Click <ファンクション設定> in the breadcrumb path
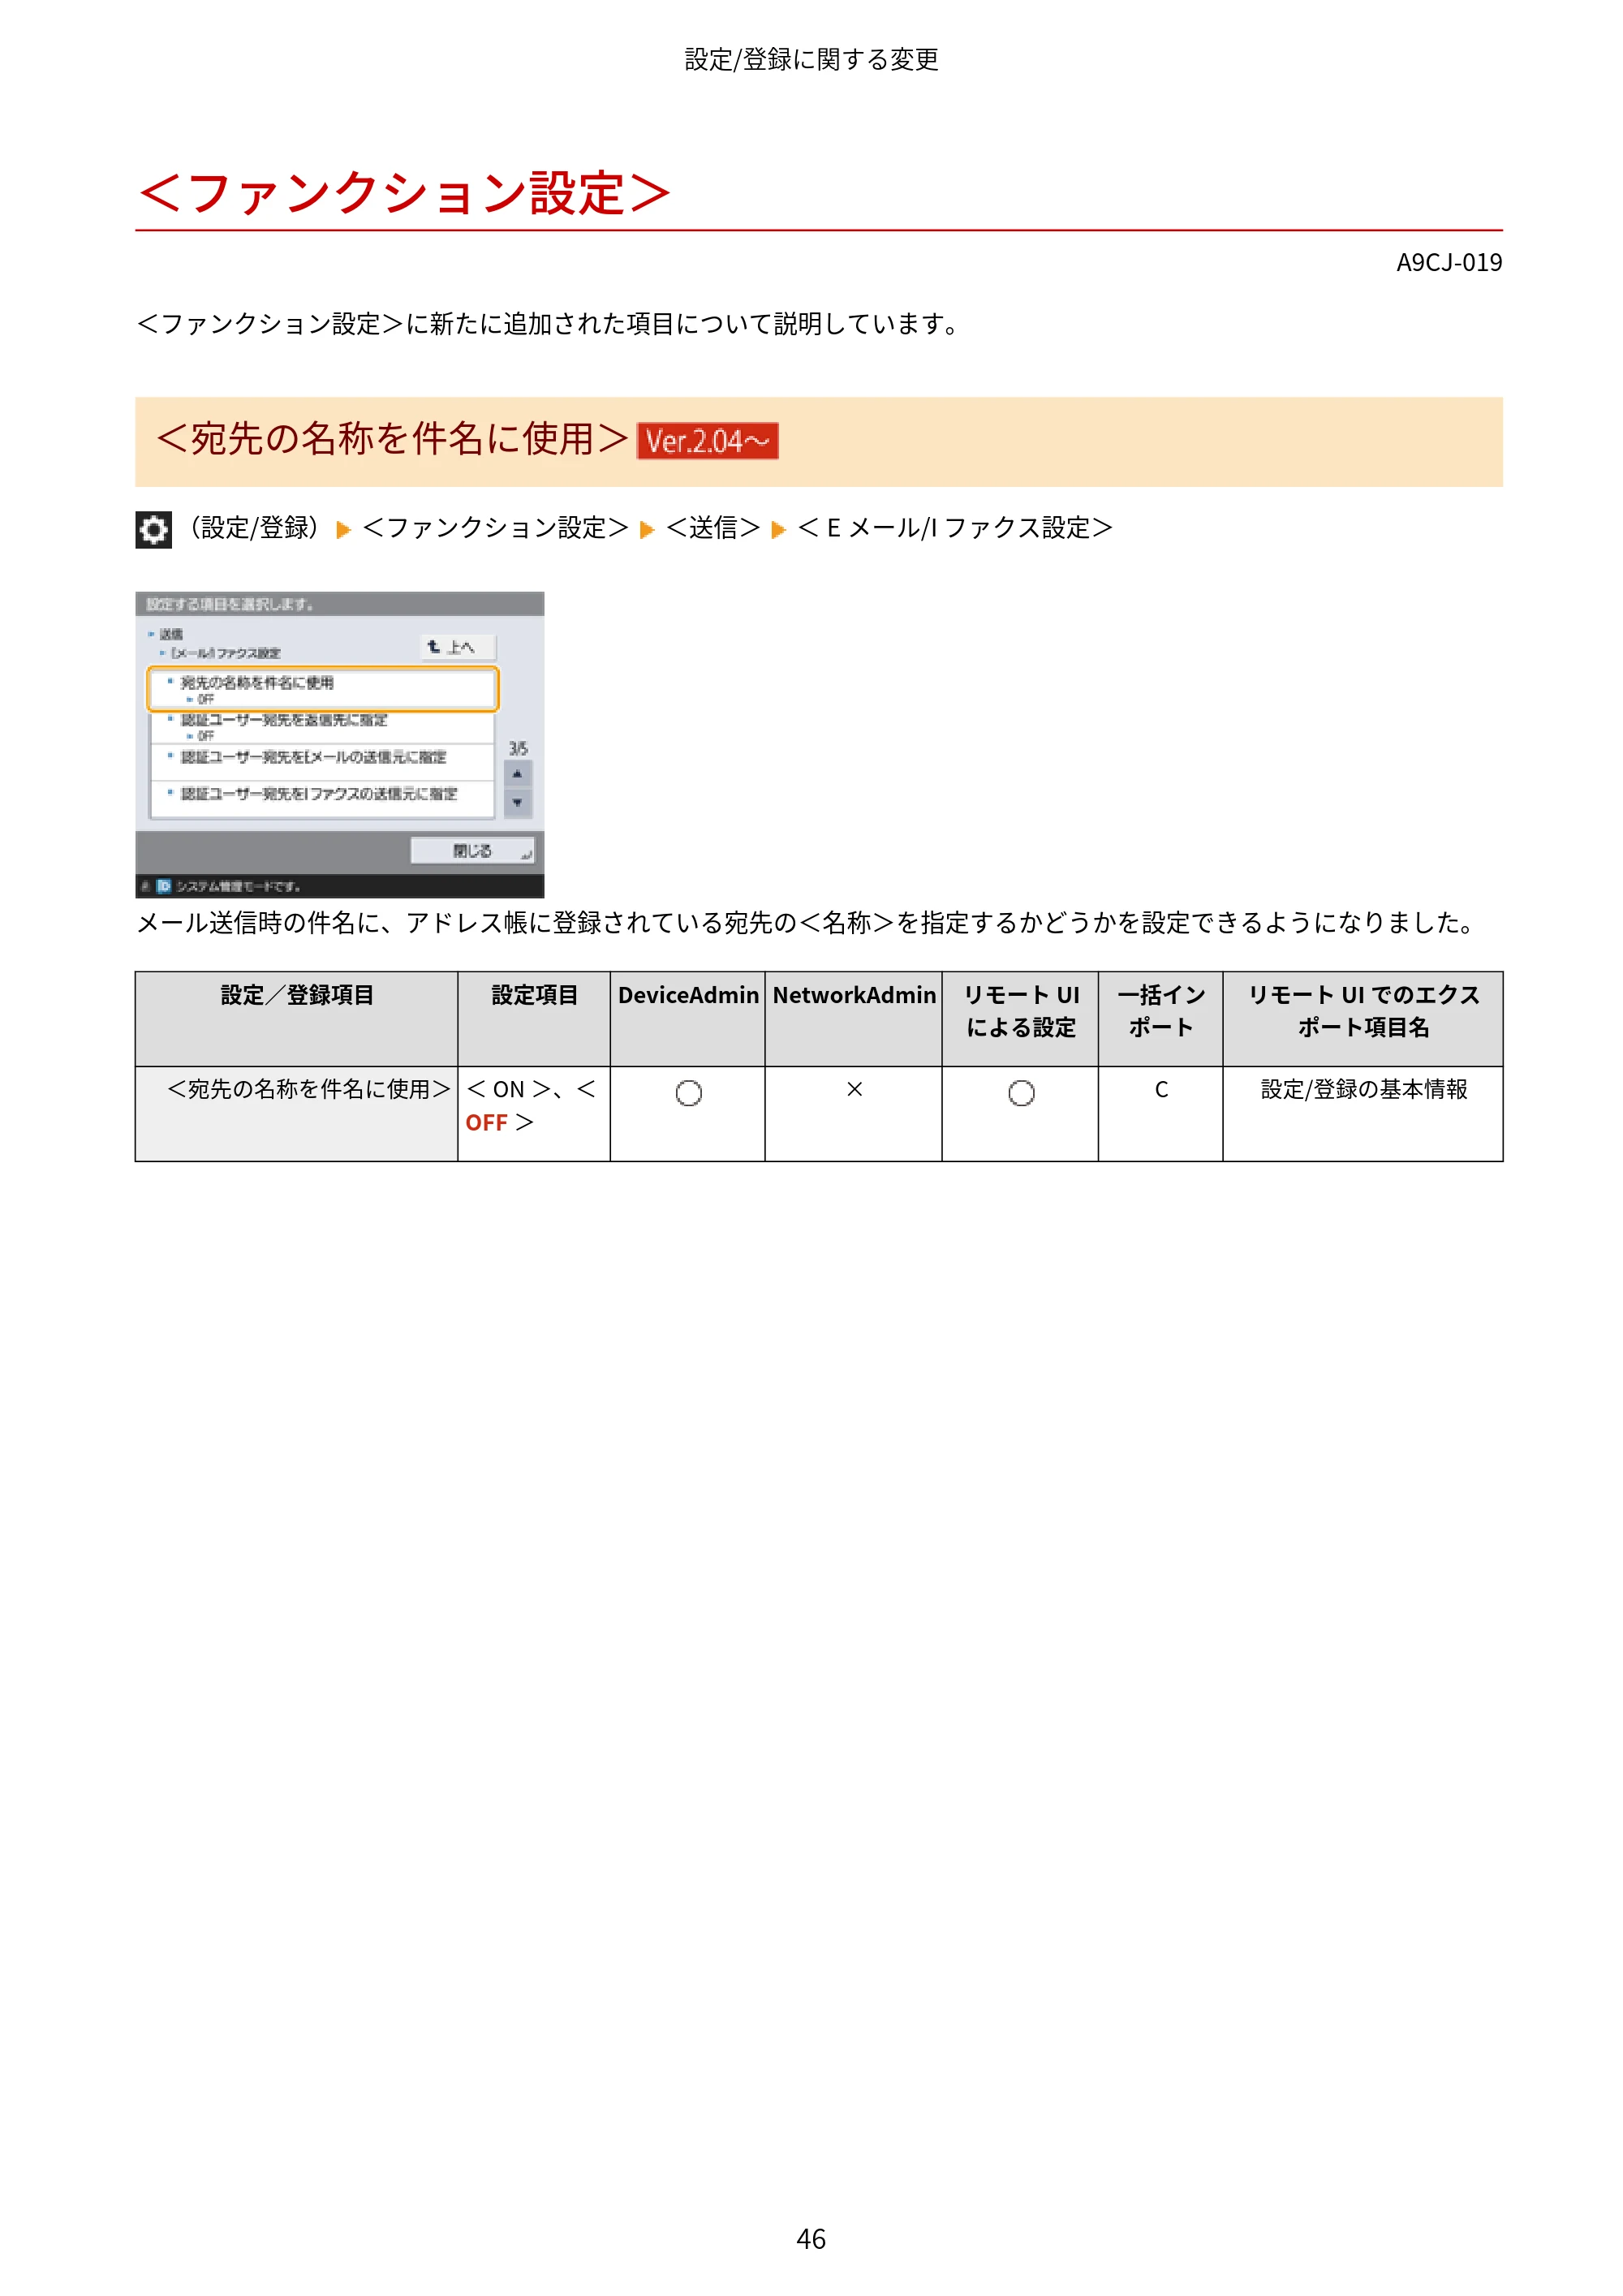This screenshot has height=2296, width=1623. click(x=495, y=528)
